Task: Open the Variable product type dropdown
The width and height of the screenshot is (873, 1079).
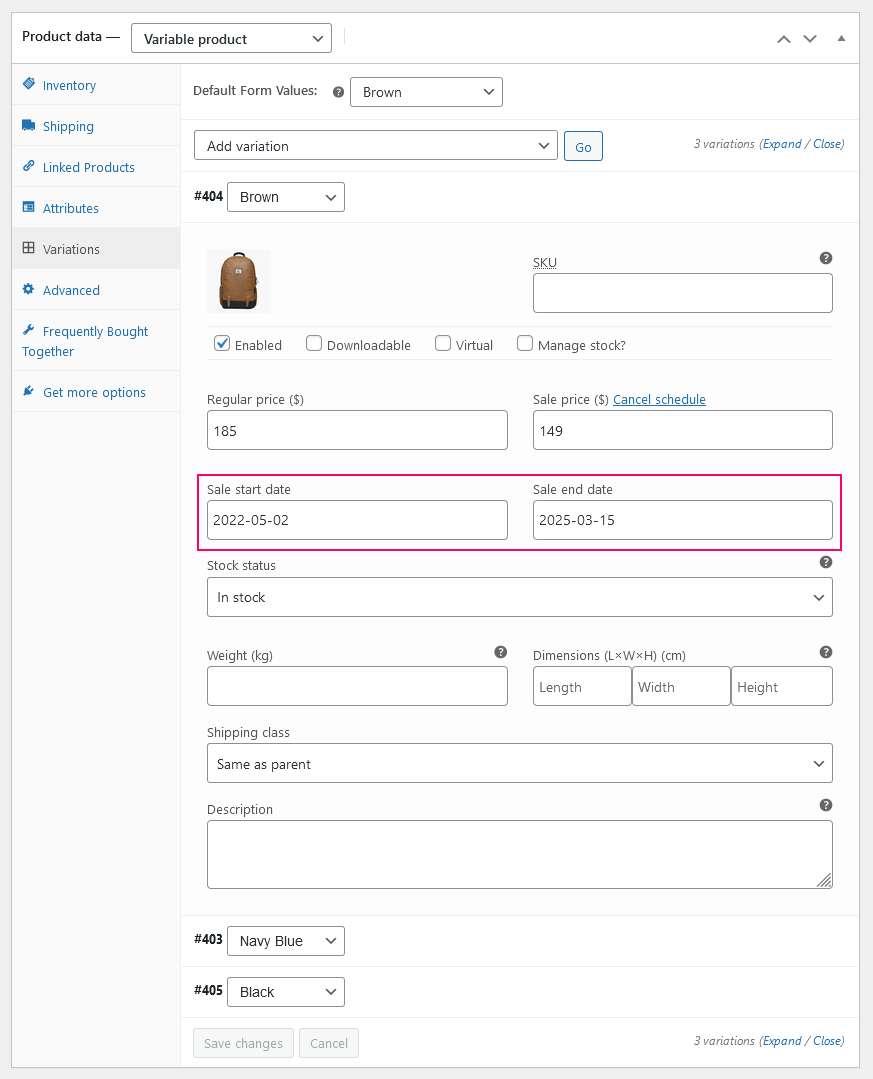Action: point(231,39)
